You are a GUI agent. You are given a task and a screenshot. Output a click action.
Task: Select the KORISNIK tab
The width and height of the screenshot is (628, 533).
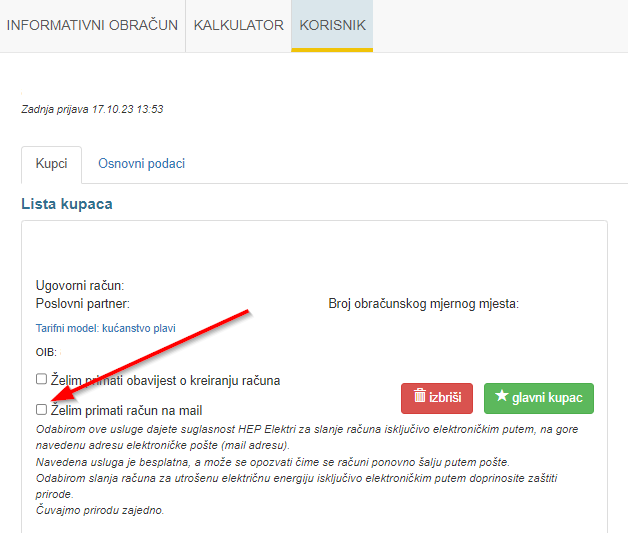(333, 25)
